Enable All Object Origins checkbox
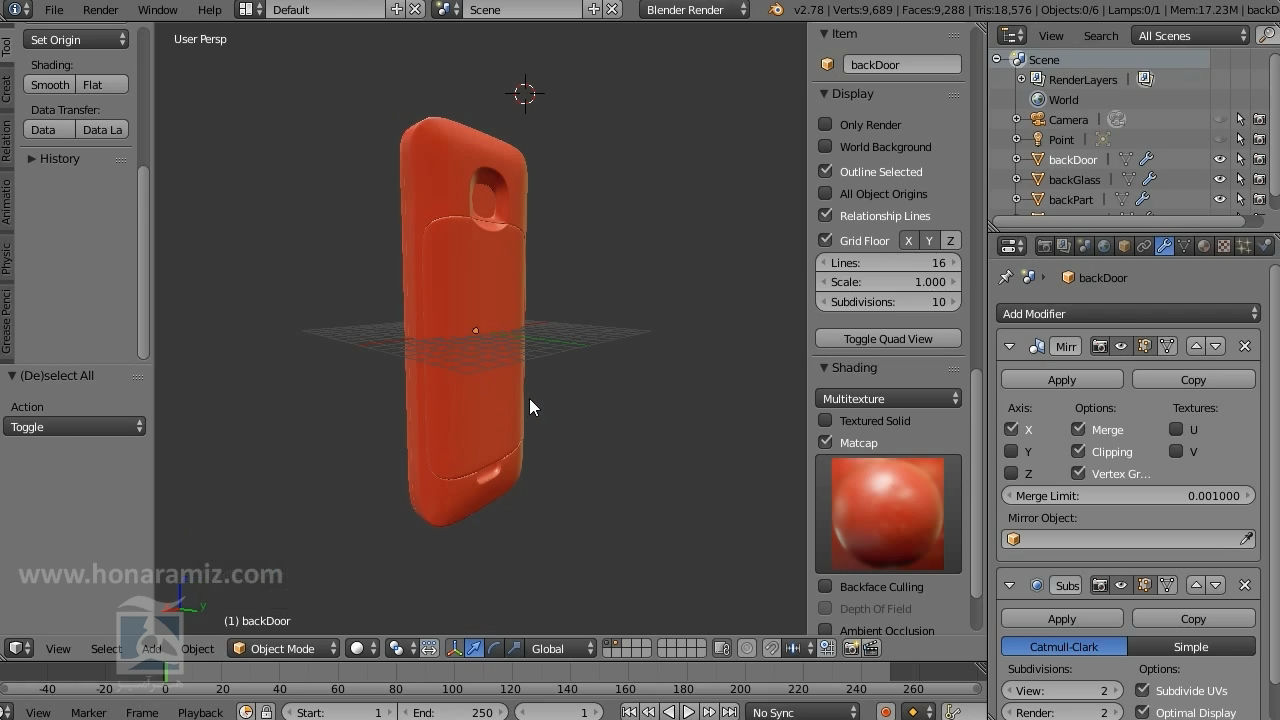Image resolution: width=1280 pixels, height=720 pixels. click(x=825, y=193)
